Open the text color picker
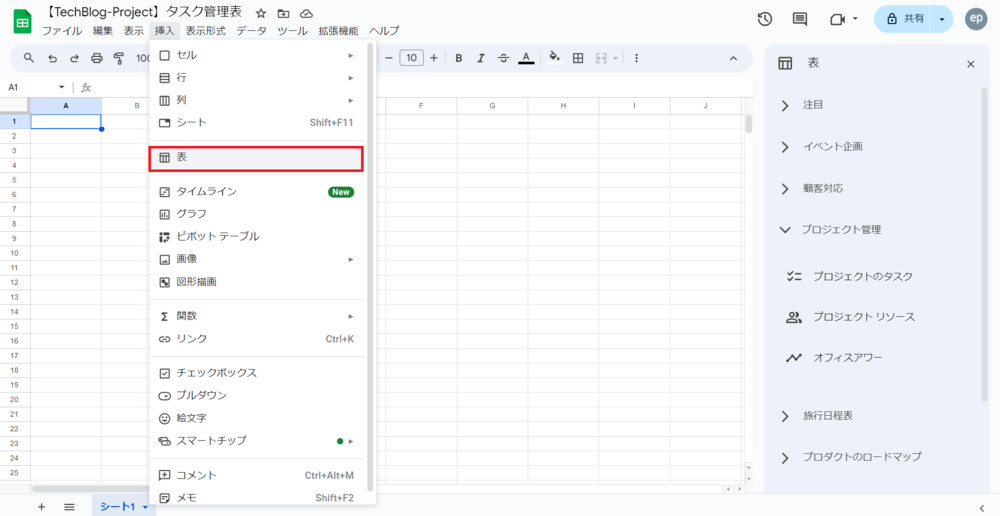1000x516 pixels. (527, 58)
